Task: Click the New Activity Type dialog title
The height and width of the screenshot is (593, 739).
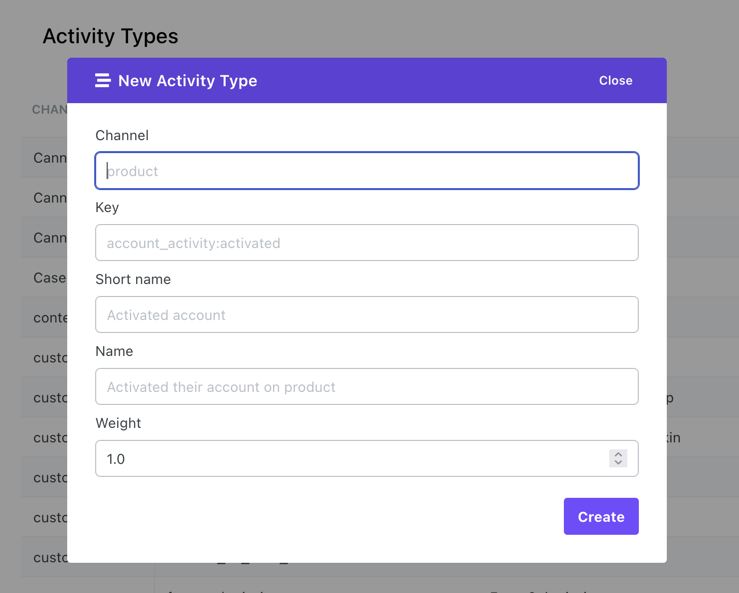Action: [187, 81]
